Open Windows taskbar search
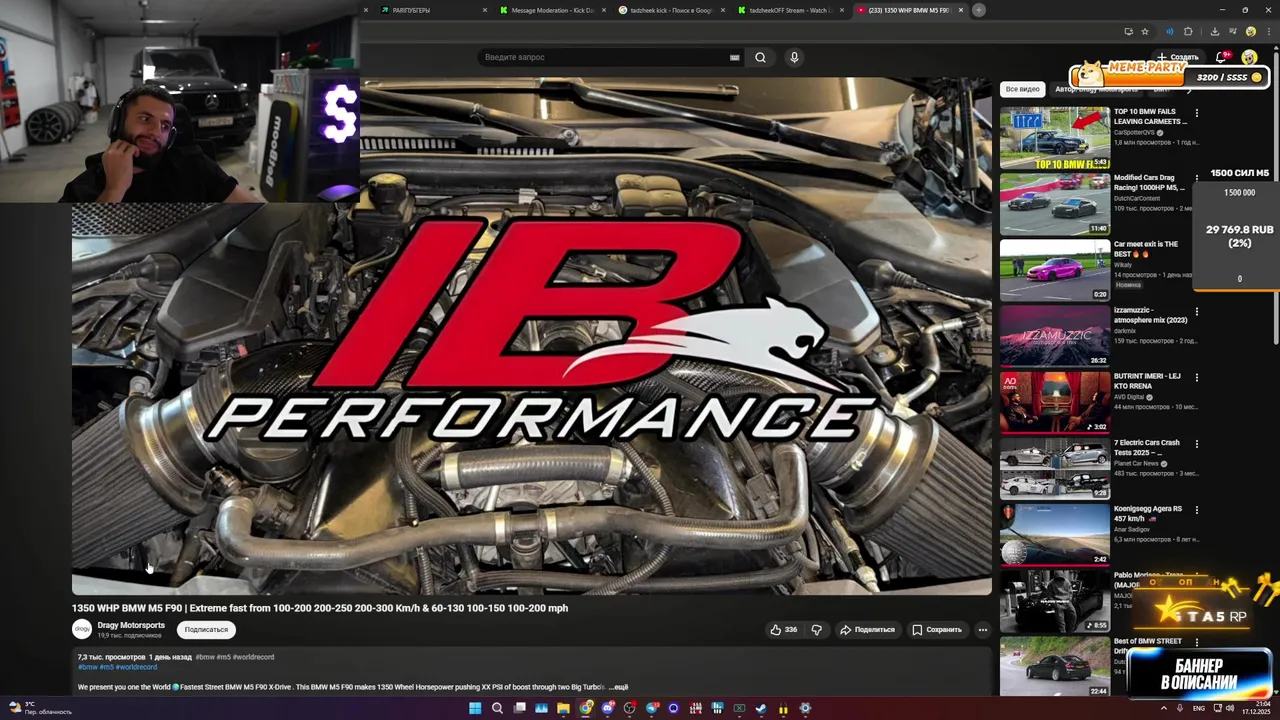This screenshot has height=720, width=1280. [497, 708]
